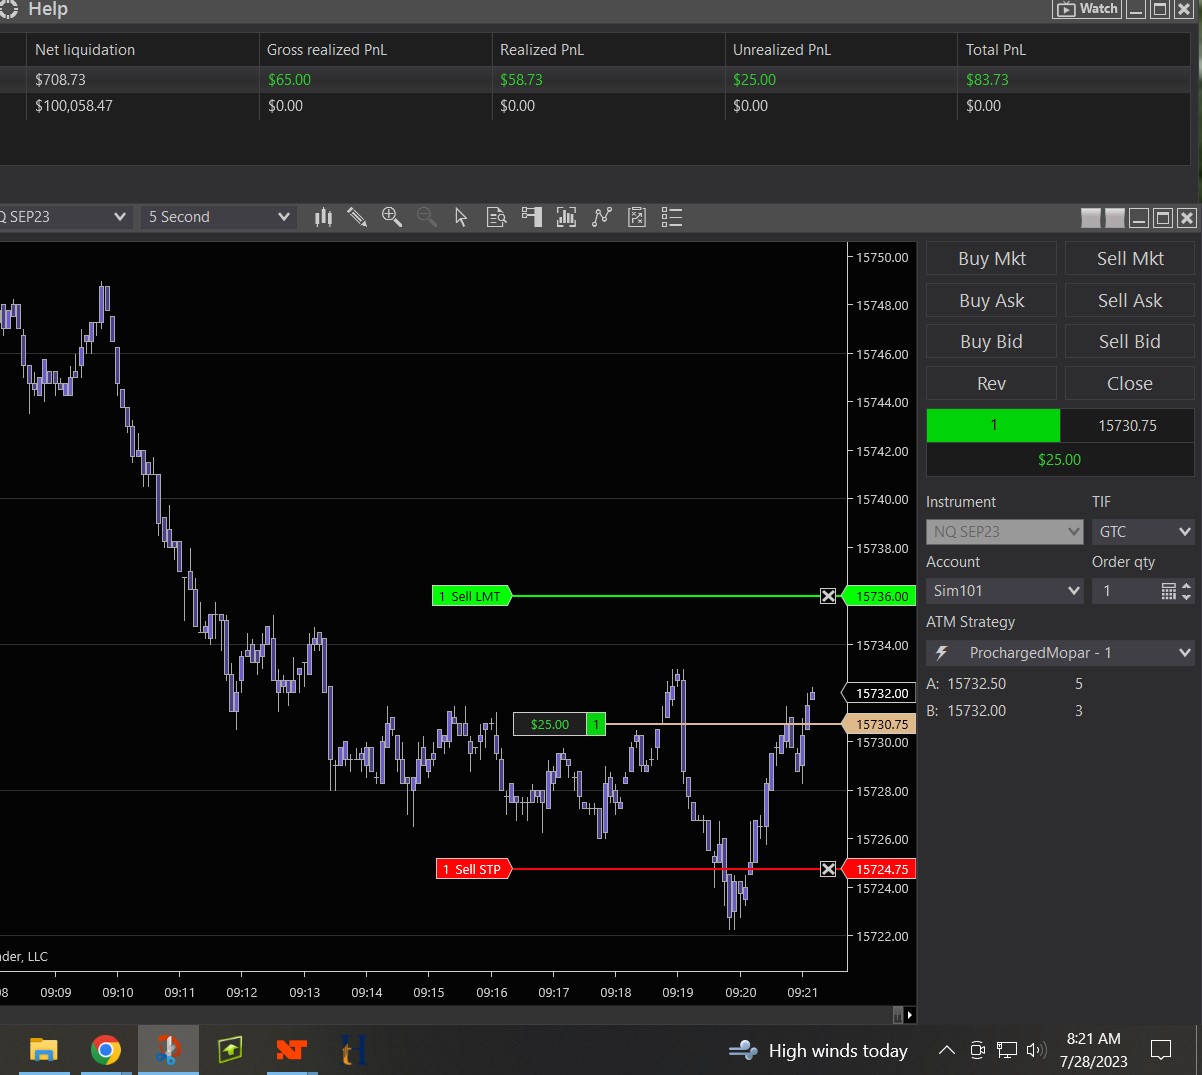The width and height of the screenshot is (1202, 1075).
Task: Open the ATM Strategy ProchargedMopar dropdown
Action: [1060, 653]
